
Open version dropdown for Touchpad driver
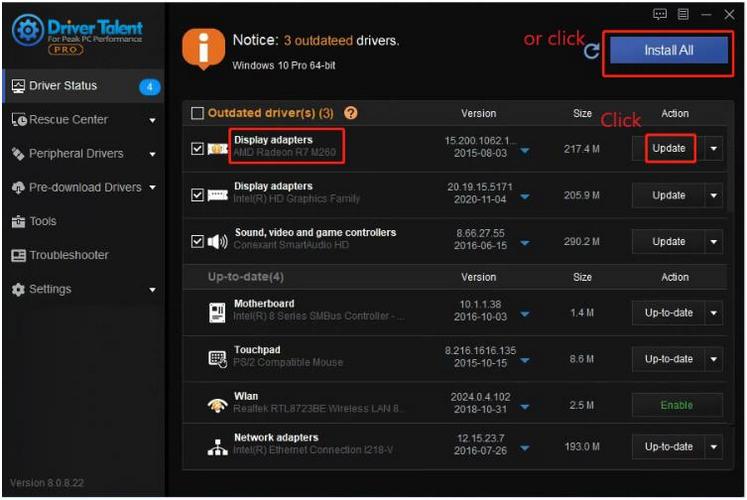(x=525, y=360)
